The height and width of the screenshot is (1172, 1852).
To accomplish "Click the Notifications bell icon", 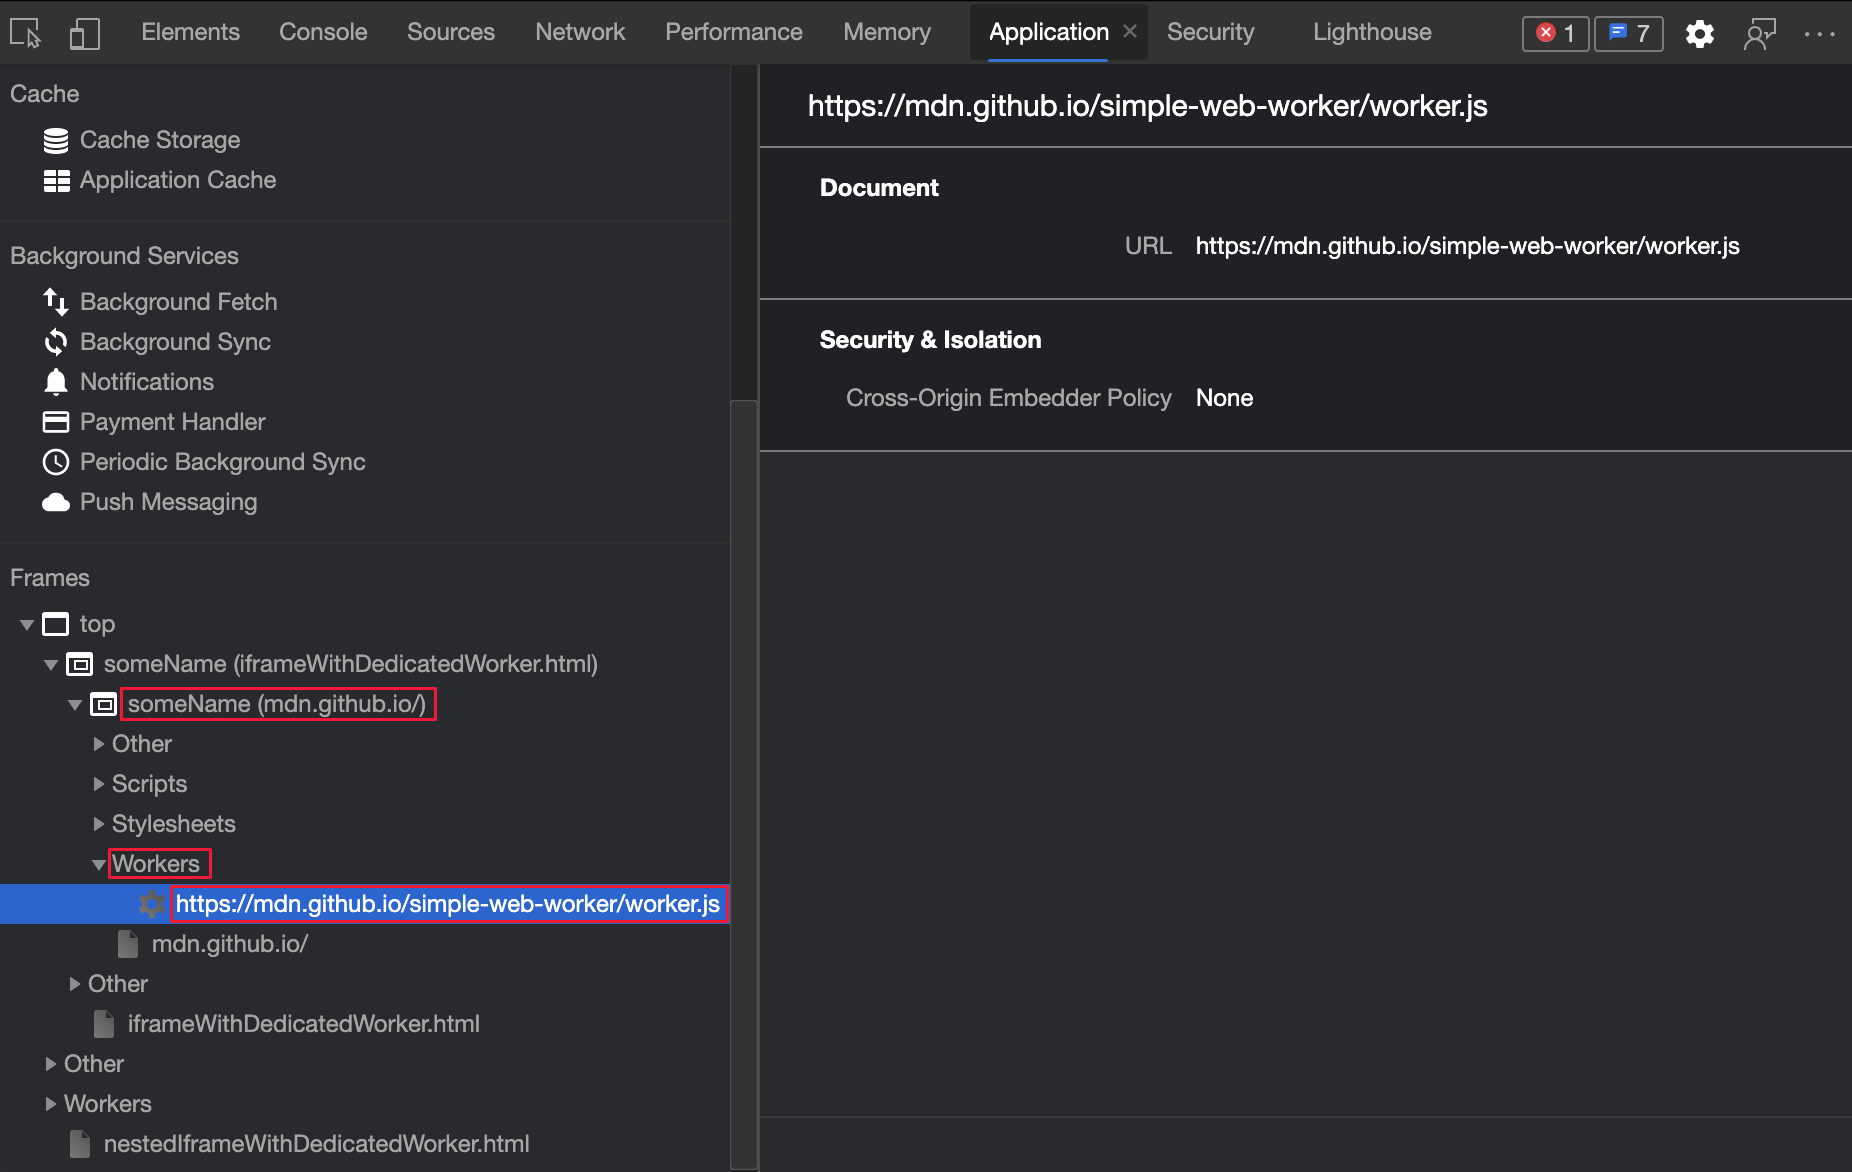I will point(55,381).
